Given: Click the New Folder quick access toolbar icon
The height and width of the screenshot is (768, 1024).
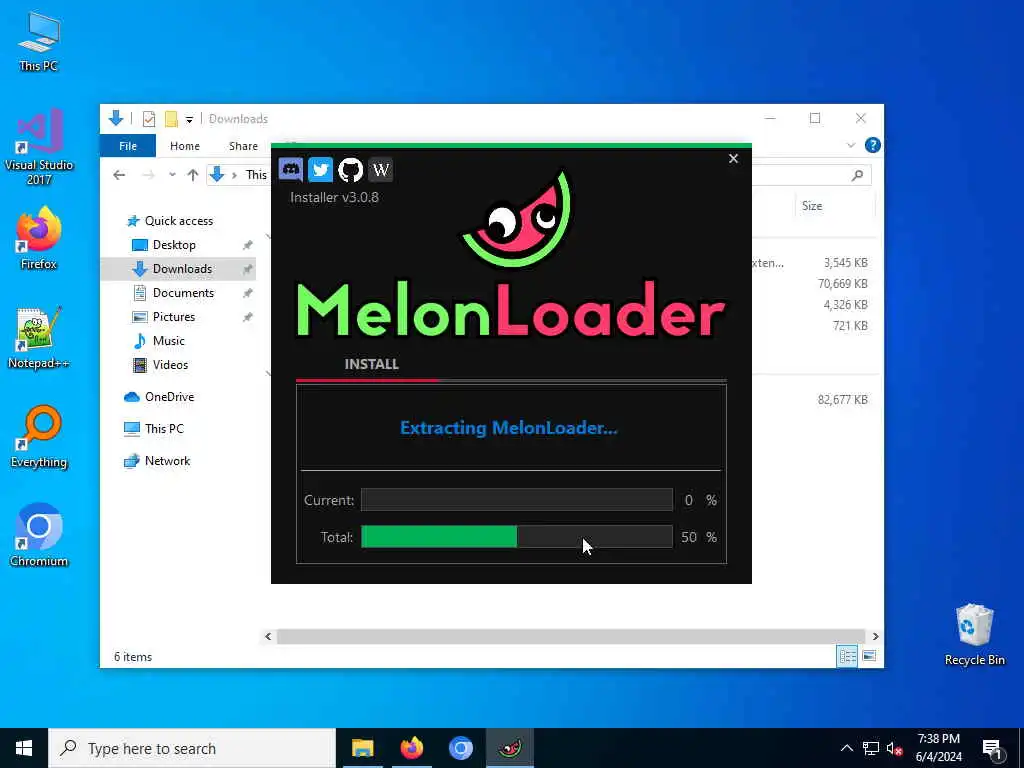Looking at the screenshot, I should 171,119.
